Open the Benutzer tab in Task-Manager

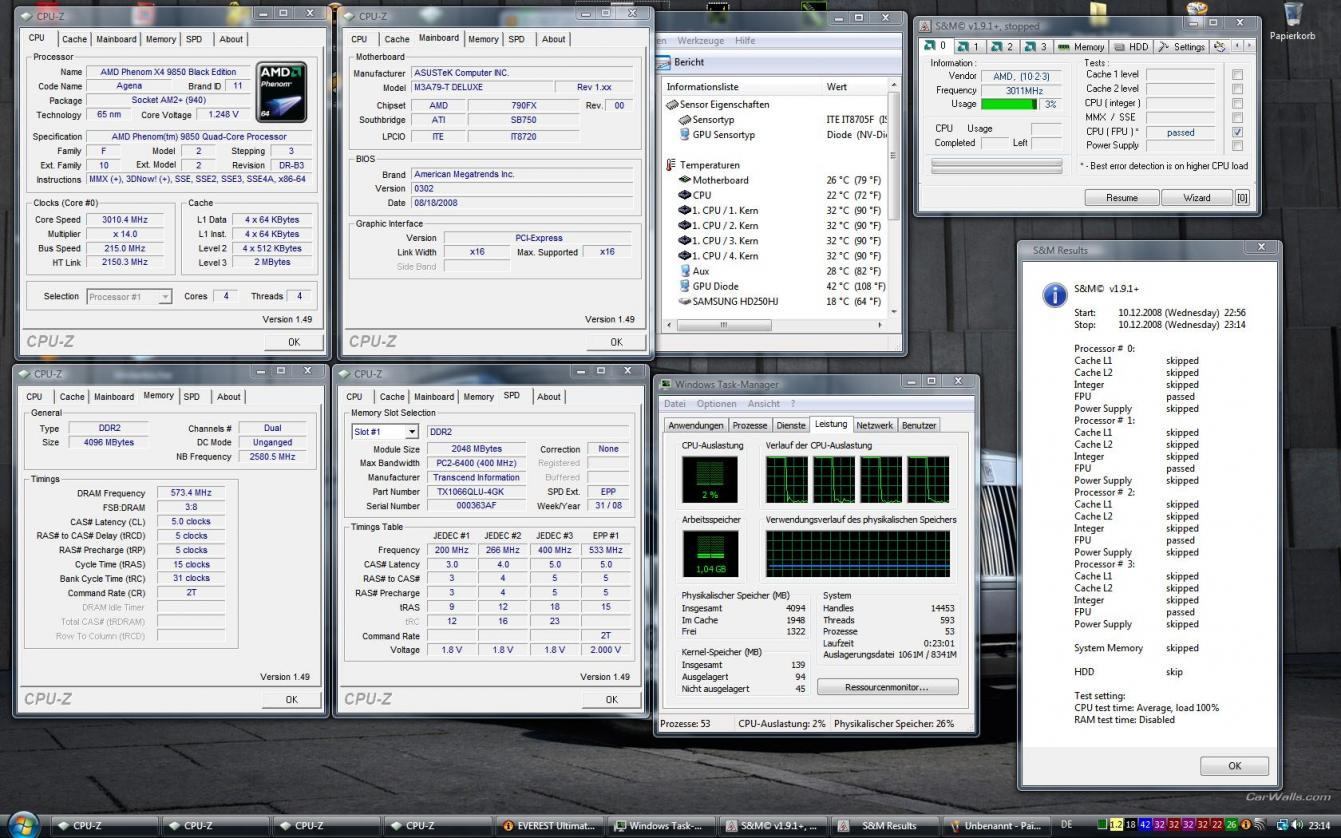pyautogui.click(x=919, y=425)
